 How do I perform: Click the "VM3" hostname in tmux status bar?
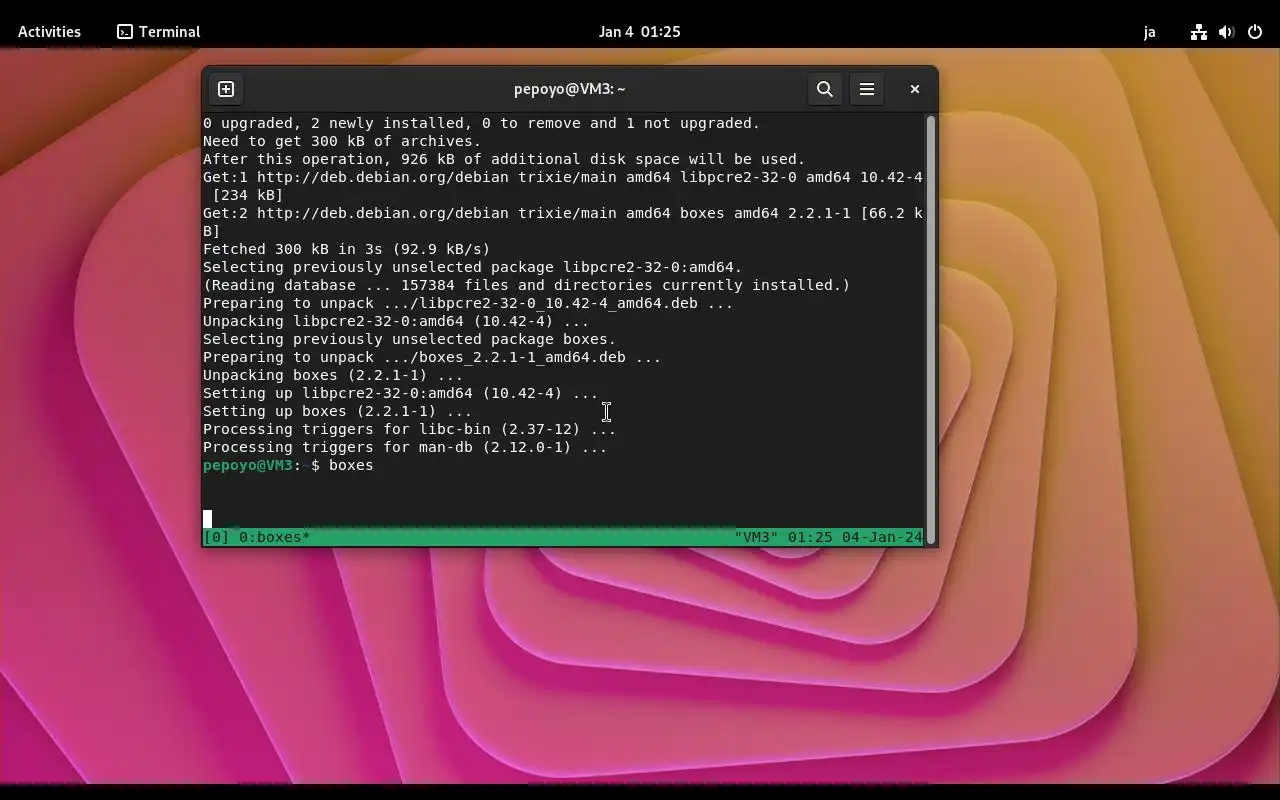[x=756, y=538]
